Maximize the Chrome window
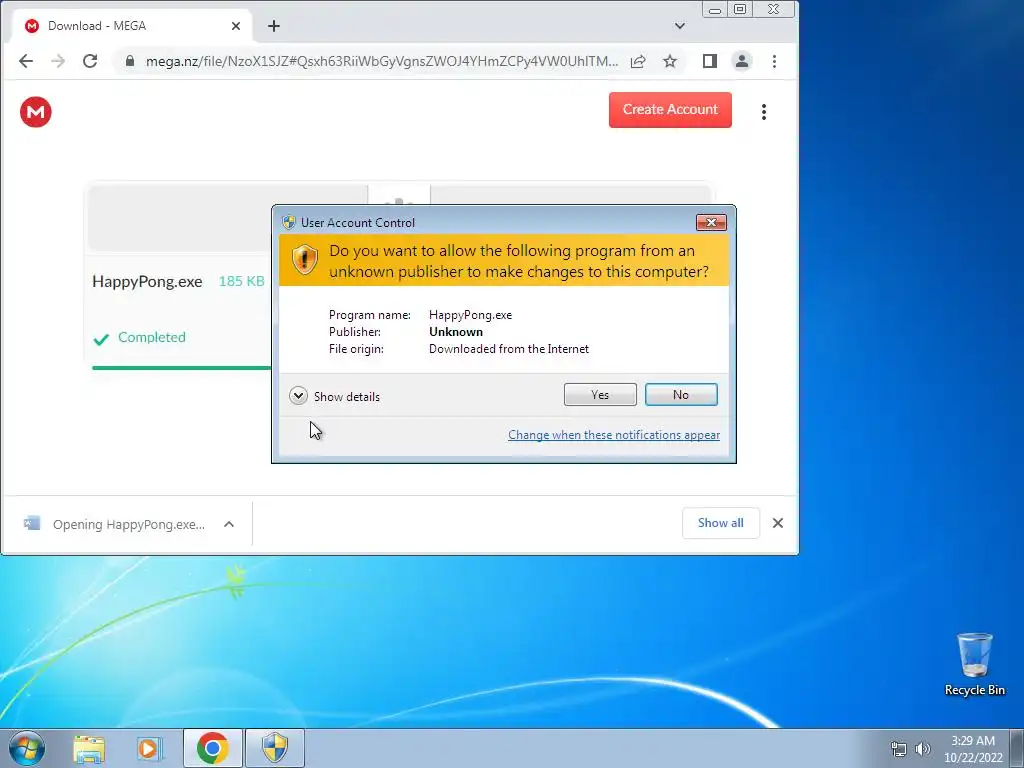 click(740, 10)
